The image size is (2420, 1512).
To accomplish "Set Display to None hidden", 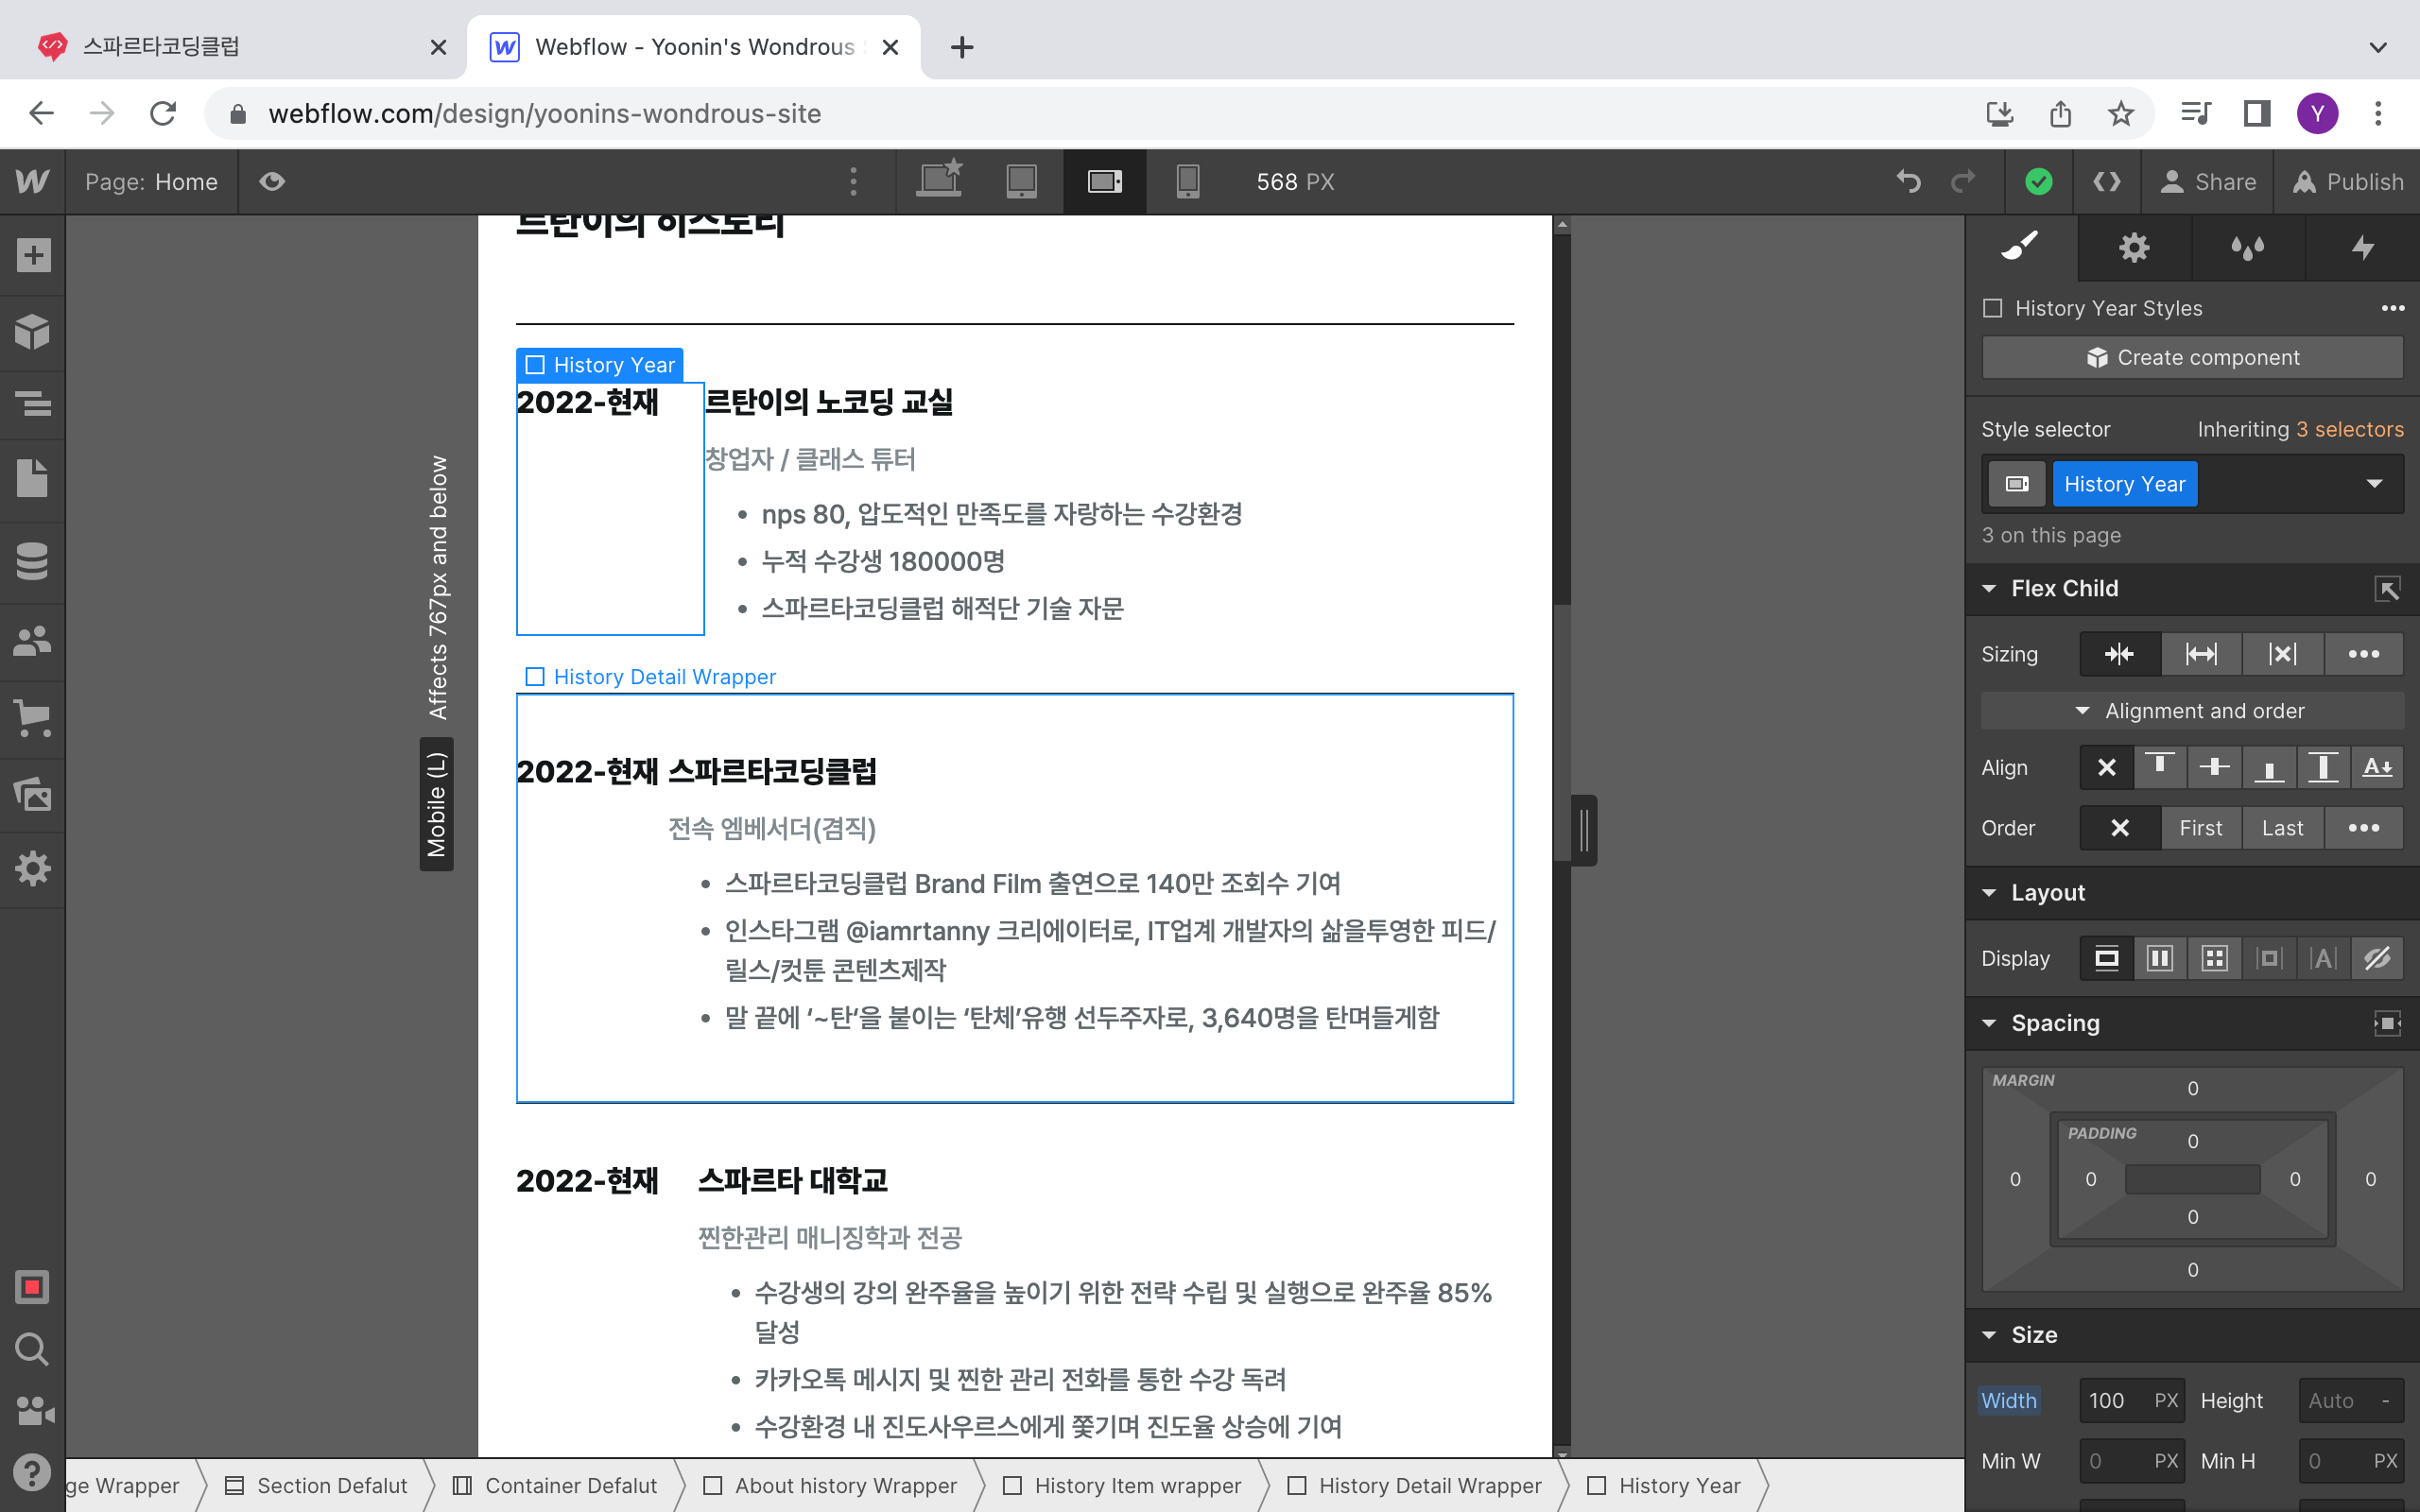I will [x=2377, y=958].
